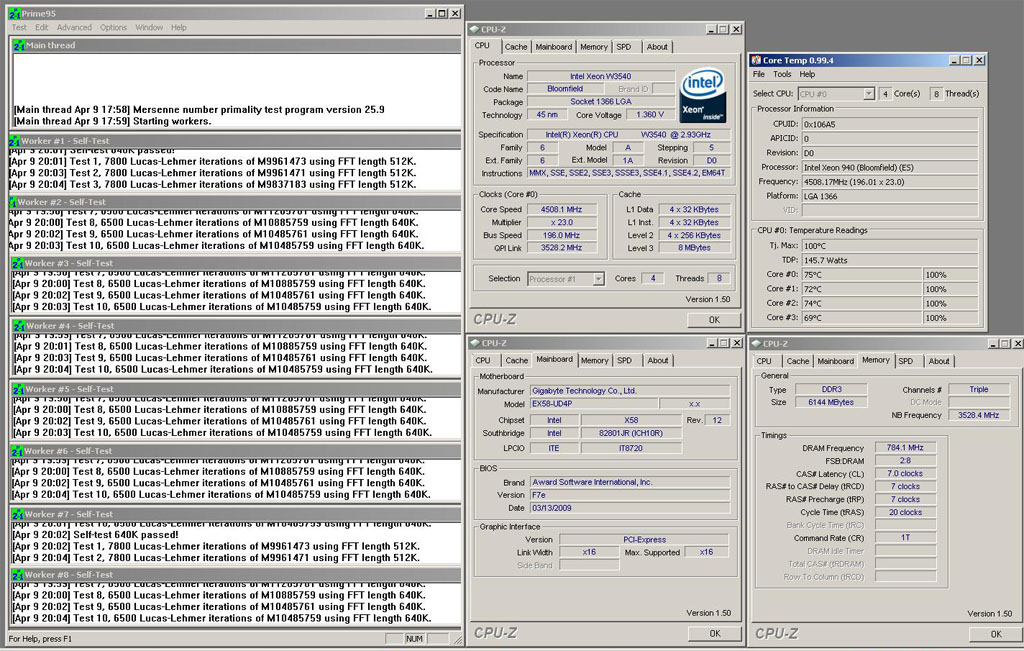Expand the Processor #1 selection dropdown in CPU-Z
The height and width of the screenshot is (651, 1024).
point(598,279)
